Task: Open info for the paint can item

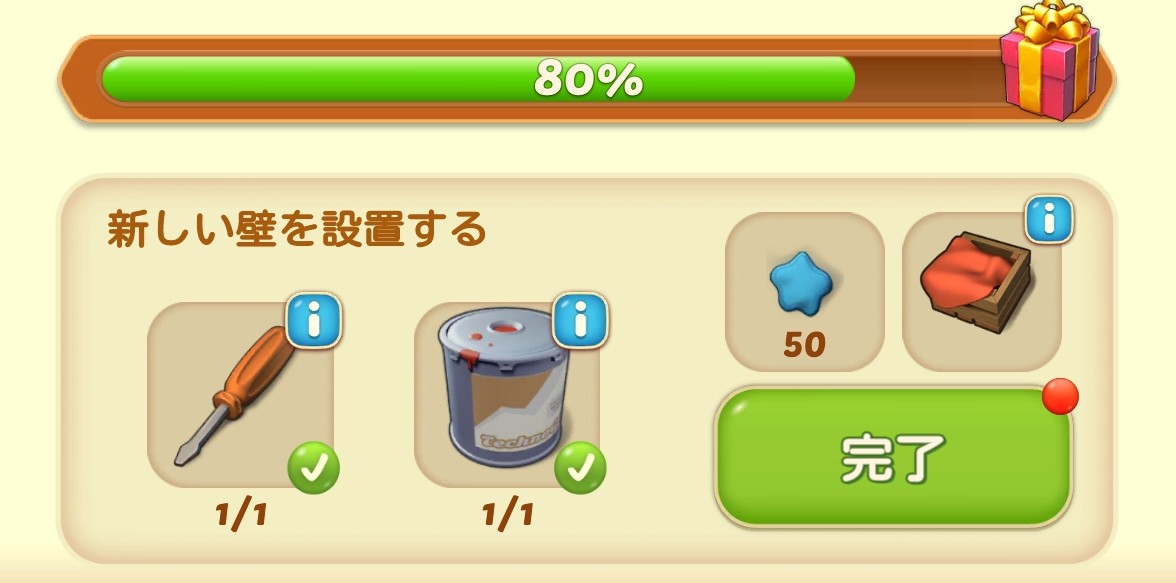Action: click(579, 320)
